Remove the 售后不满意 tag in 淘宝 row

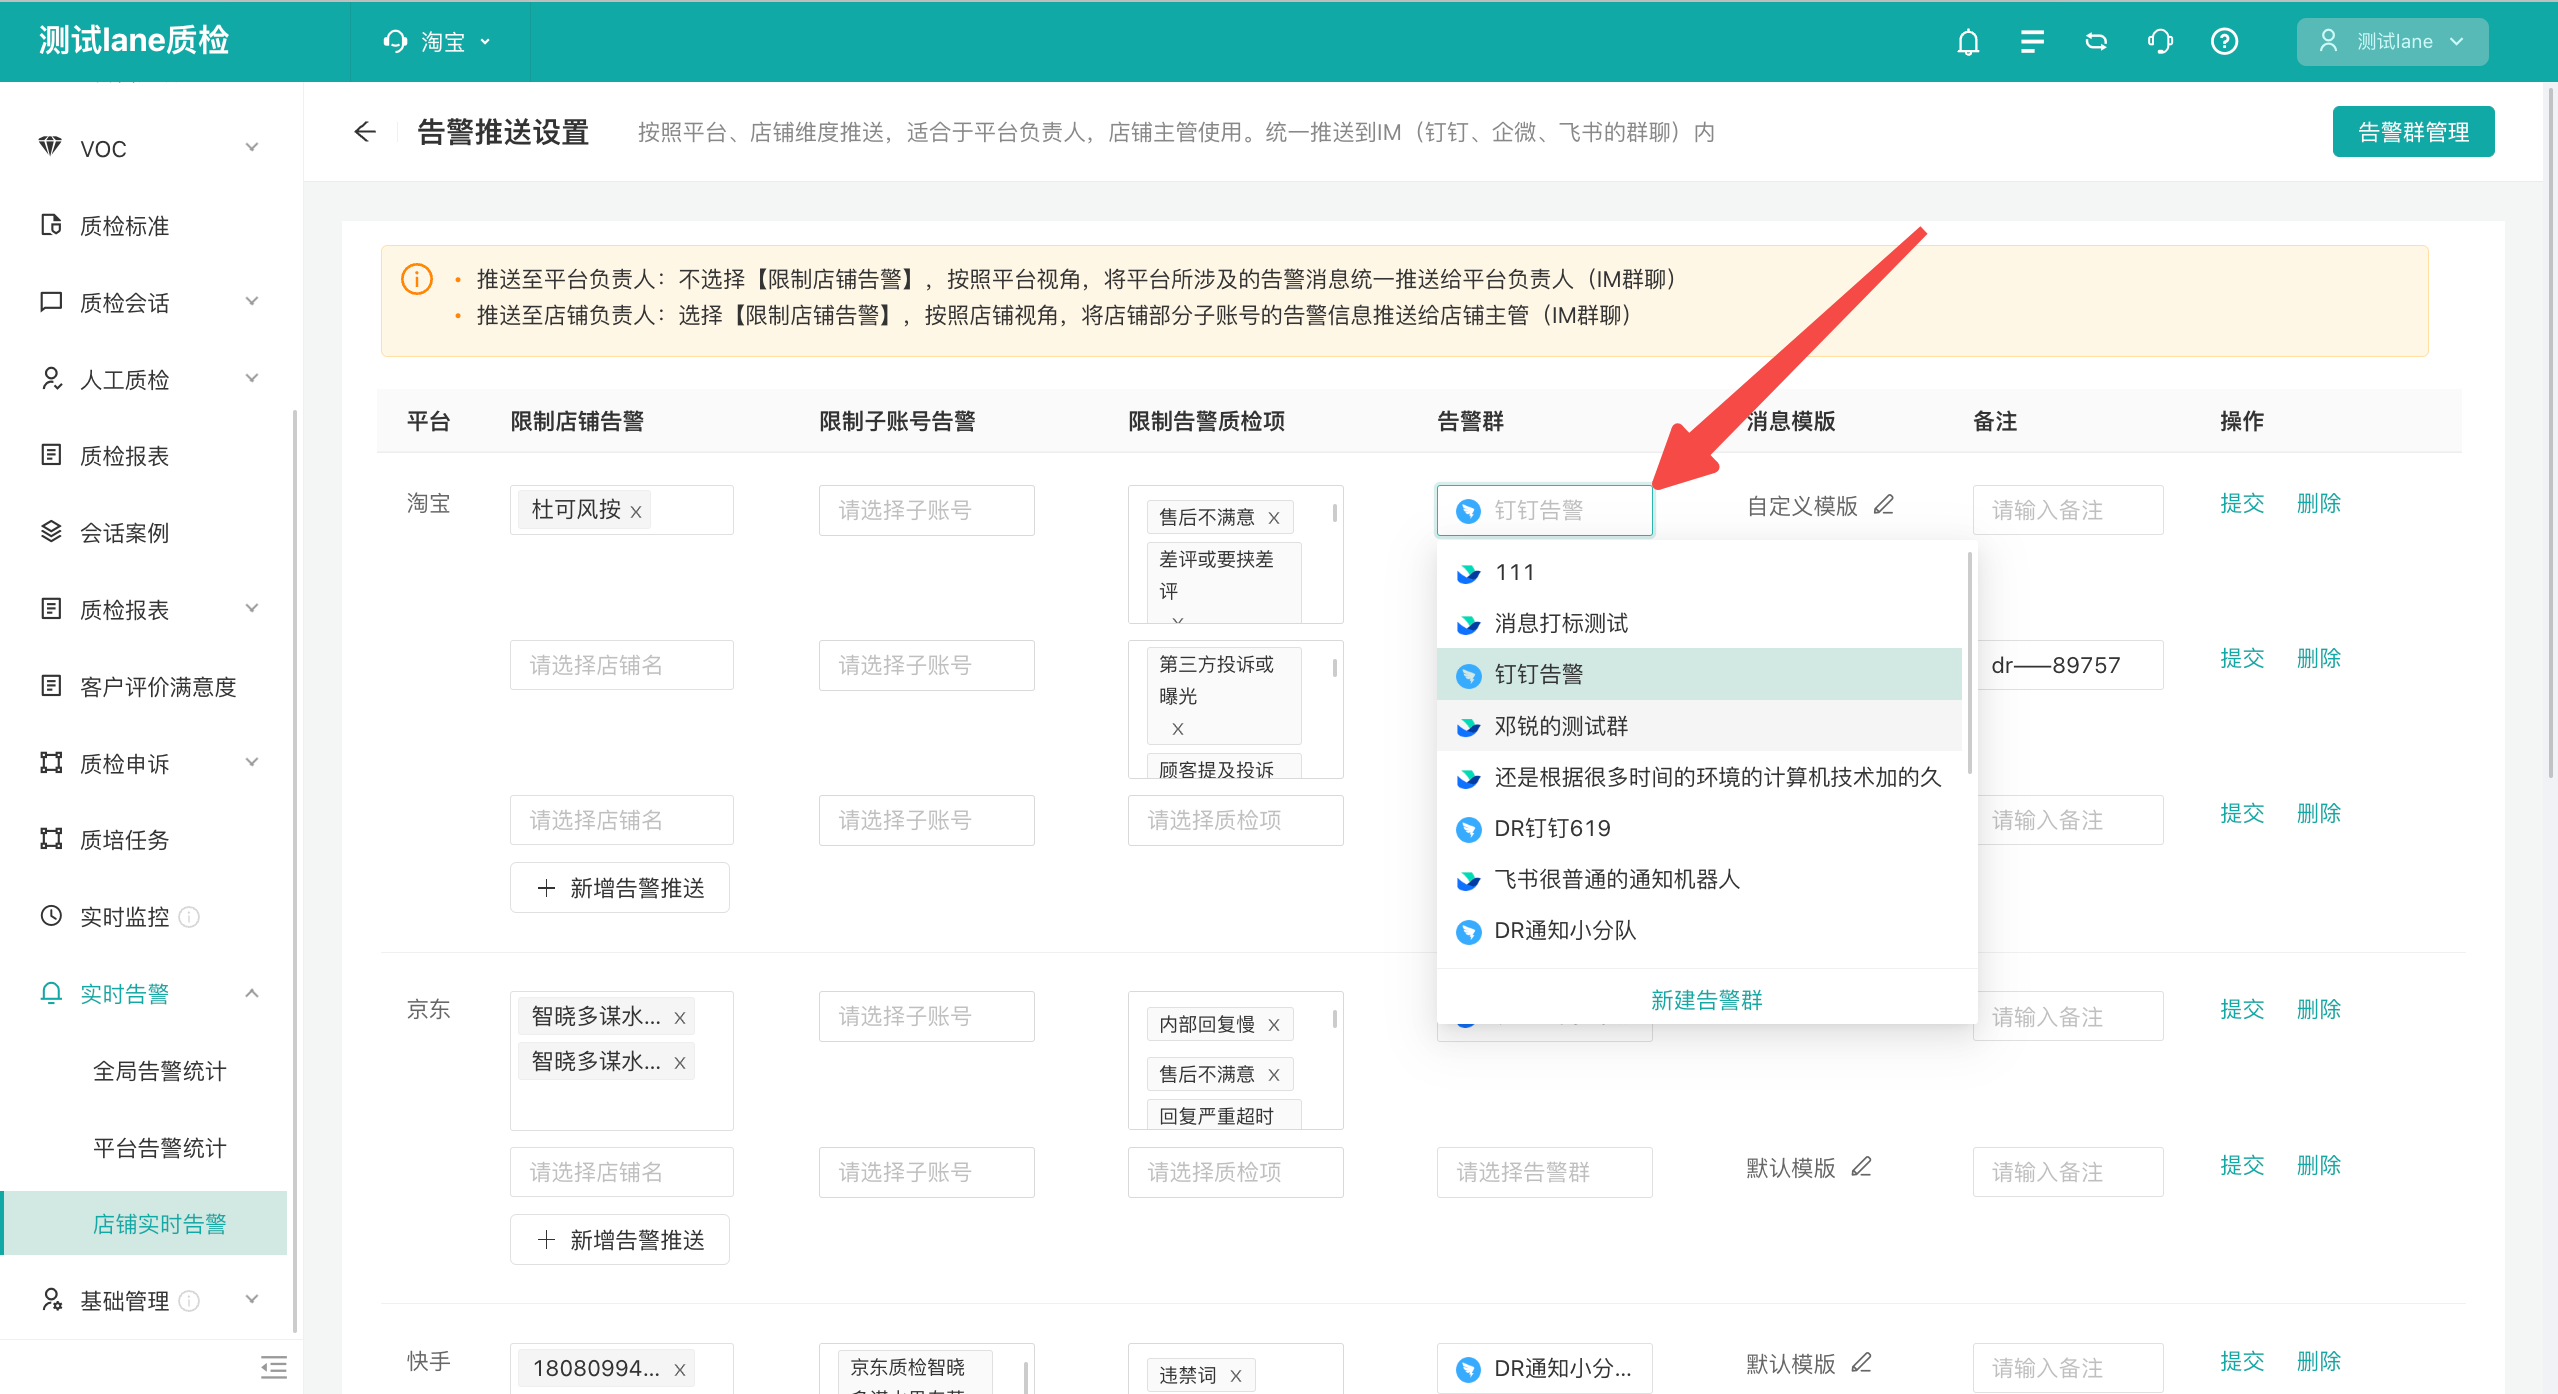coord(1274,518)
